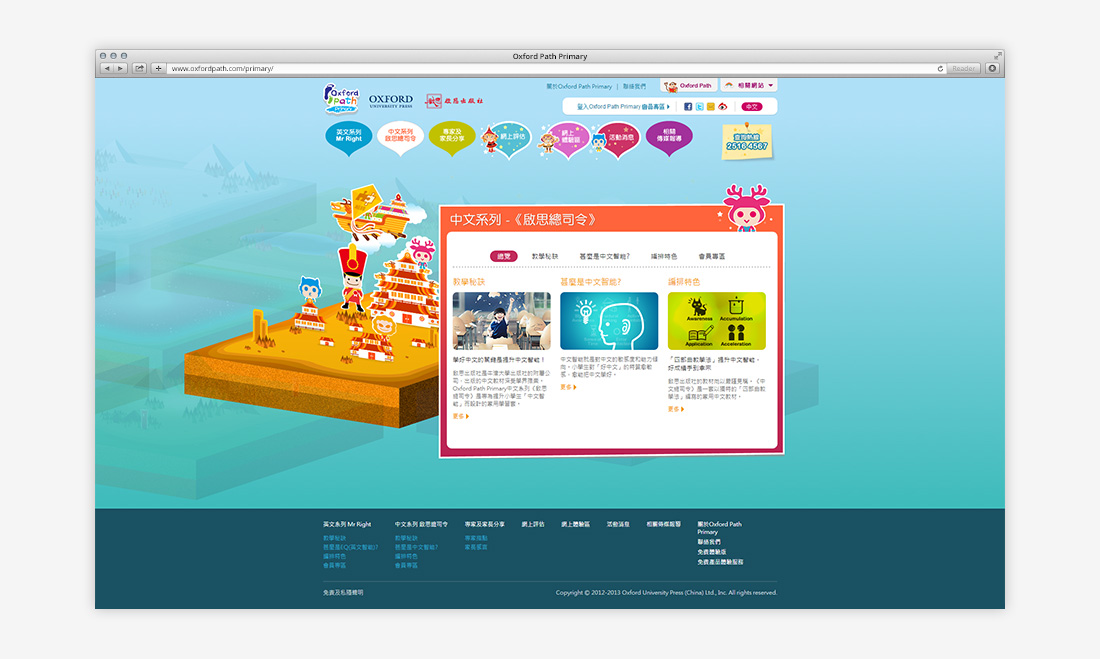The height and width of the screenshot is (659, 1100).
Task: Open the footer 關於Oxford Path Primary link
Action: coord(719,528)
